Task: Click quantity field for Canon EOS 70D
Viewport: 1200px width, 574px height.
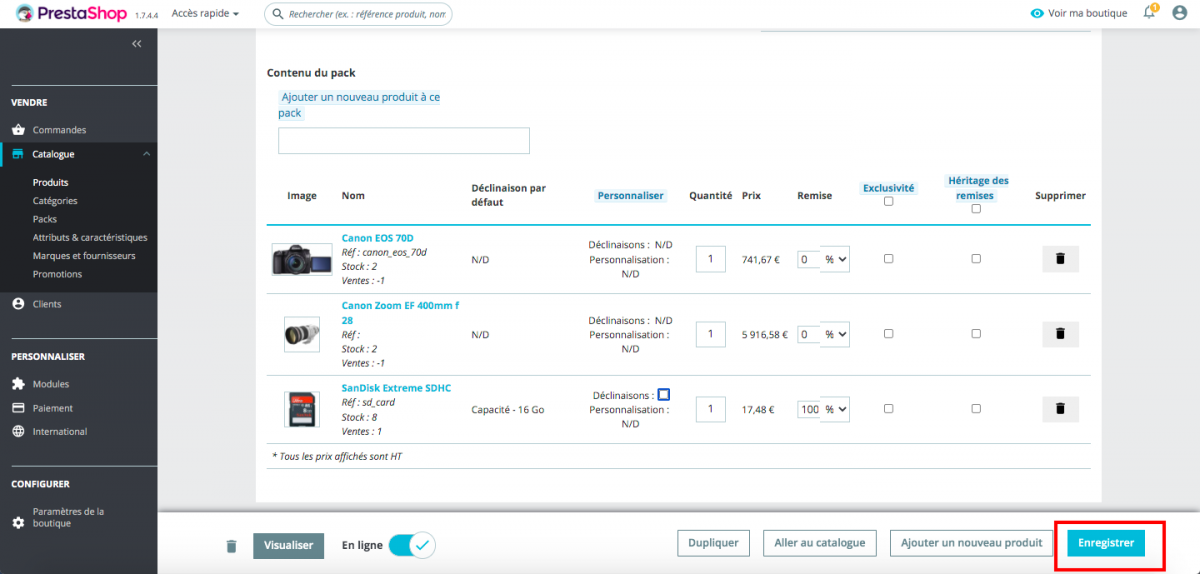Action: [711, 260]
